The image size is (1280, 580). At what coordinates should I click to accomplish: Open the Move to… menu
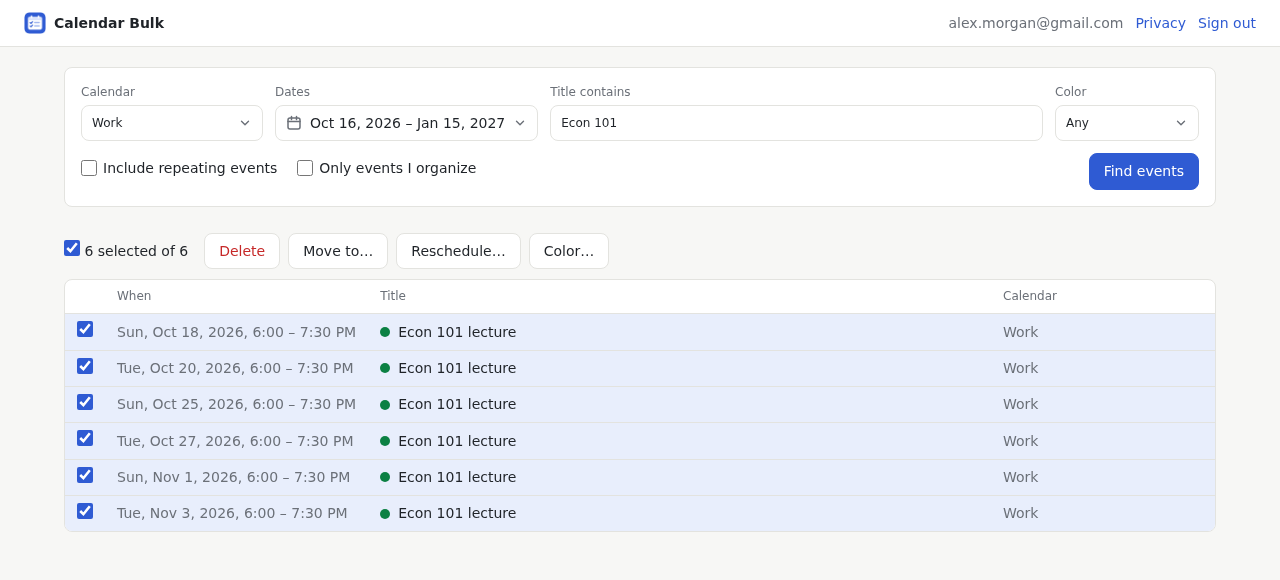coord(338,251)
